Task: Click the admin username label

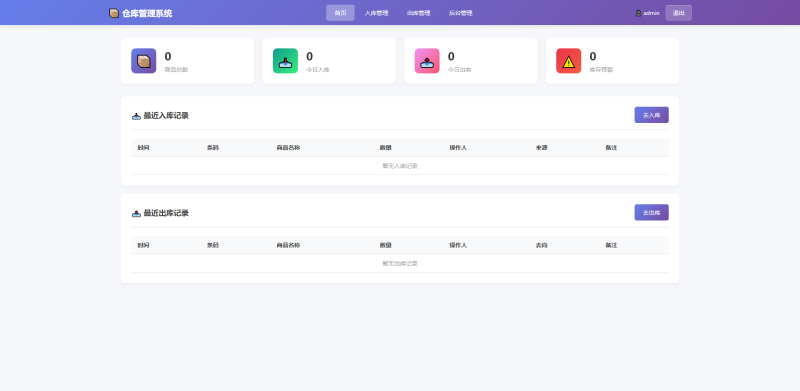Action: coord(652,13)
